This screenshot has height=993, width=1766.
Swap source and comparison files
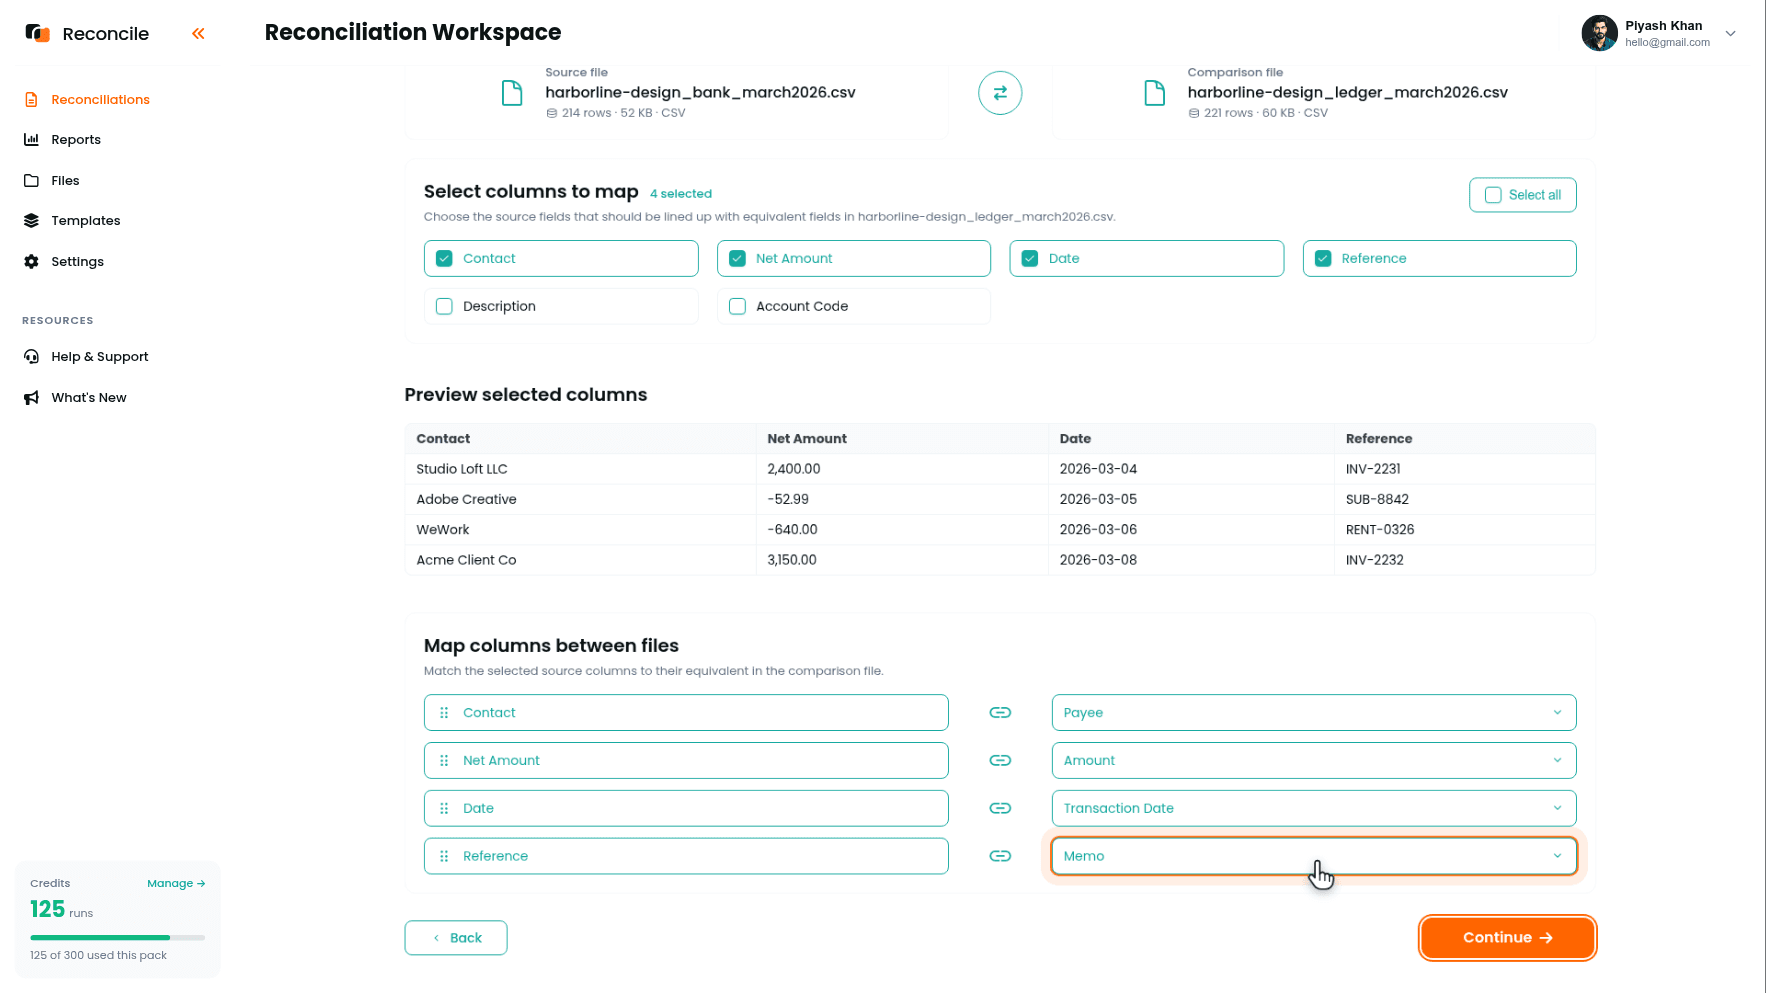1000,93
